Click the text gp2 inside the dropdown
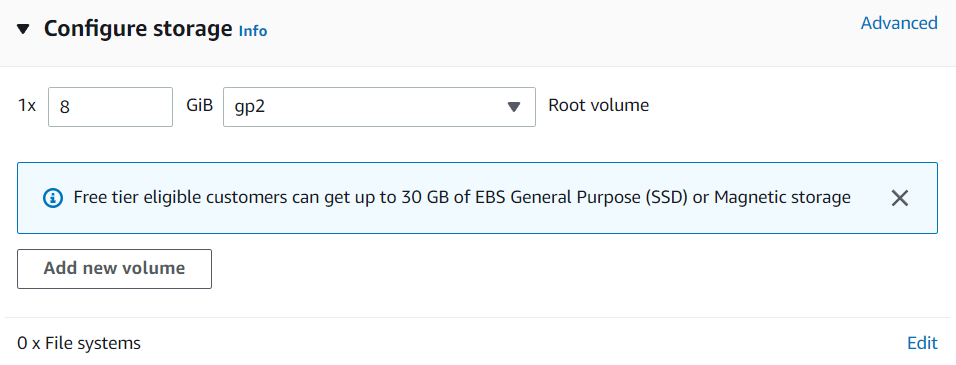Screen dimensions: 956x365 [250, 108]
